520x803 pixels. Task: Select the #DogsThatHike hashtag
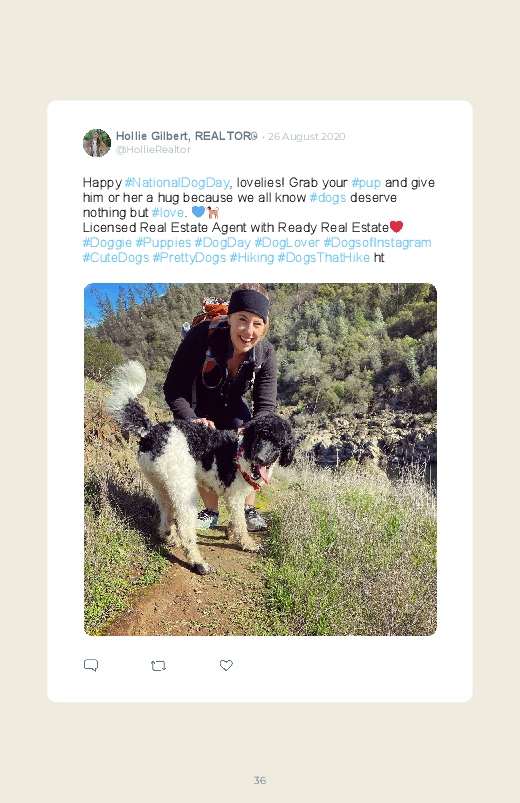pos(323,258)
